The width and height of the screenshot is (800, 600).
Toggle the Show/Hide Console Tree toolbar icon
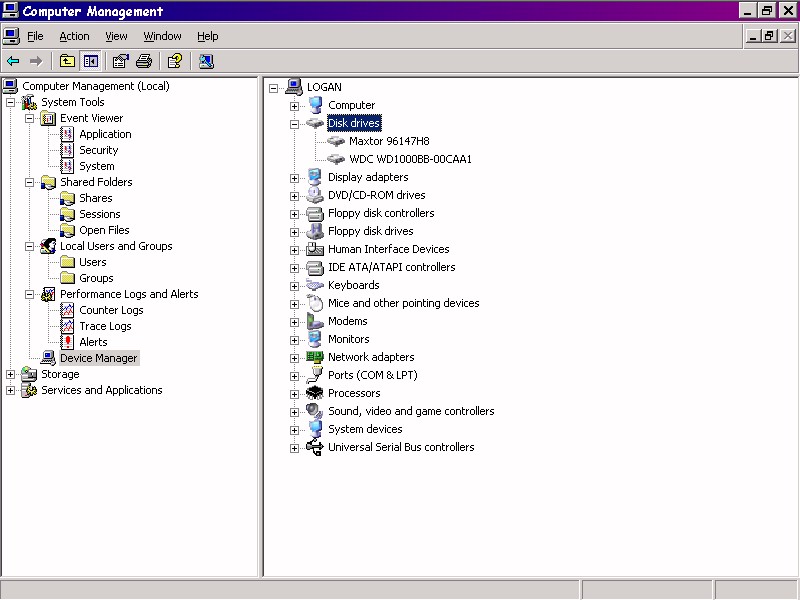(x=91, y=62)
